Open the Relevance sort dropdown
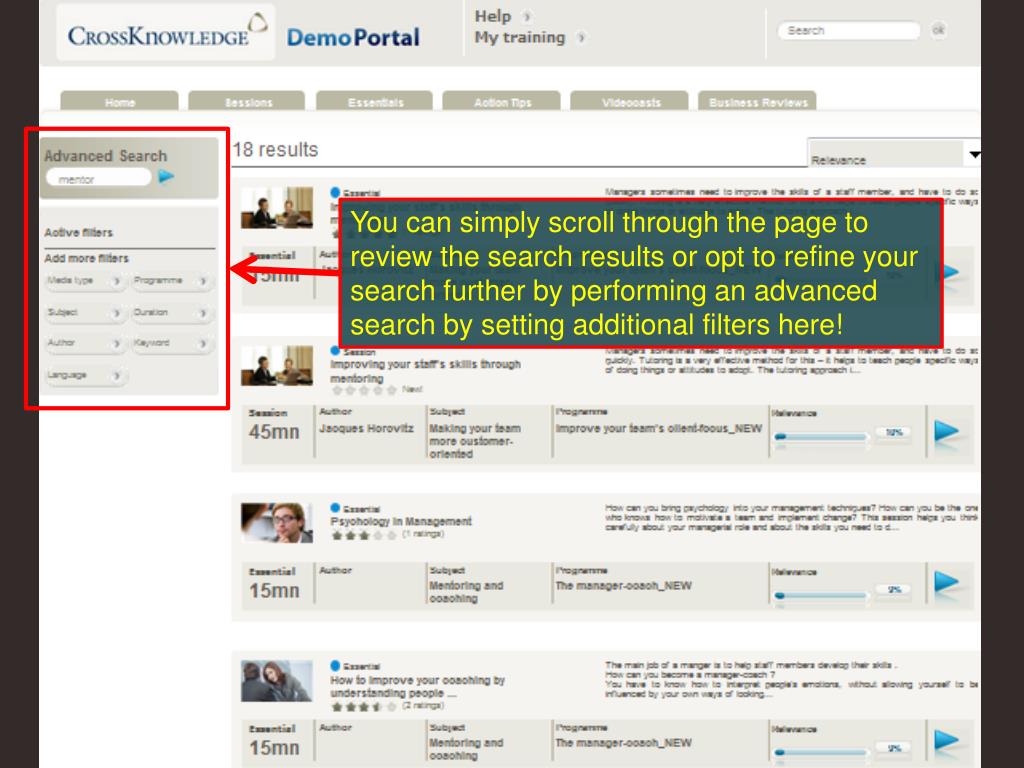The height and width of the screenshot is (768, 1024). tap(894, 154)
